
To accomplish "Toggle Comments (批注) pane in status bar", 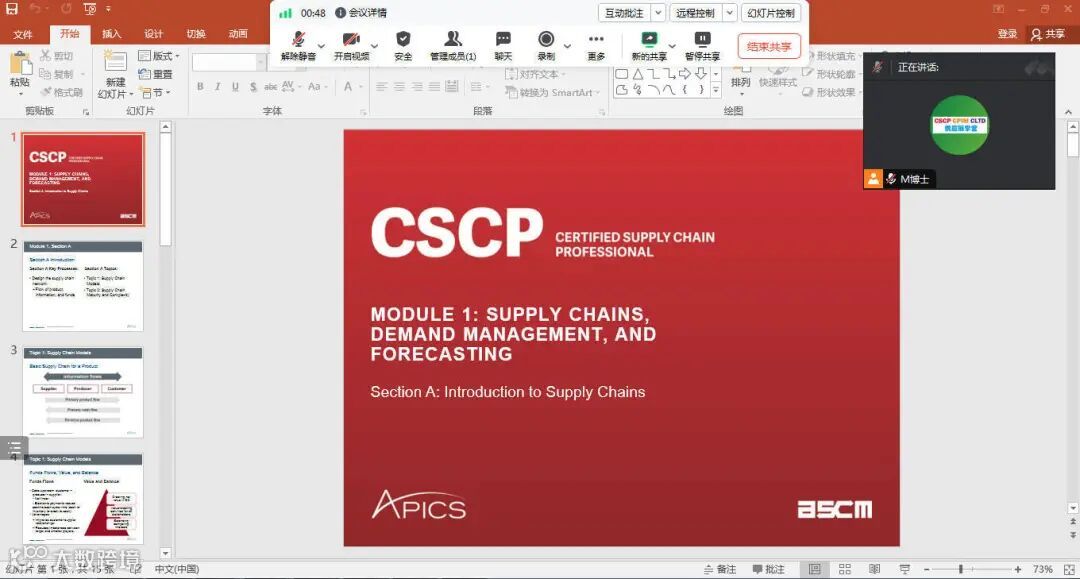I will tap(768, 569).
